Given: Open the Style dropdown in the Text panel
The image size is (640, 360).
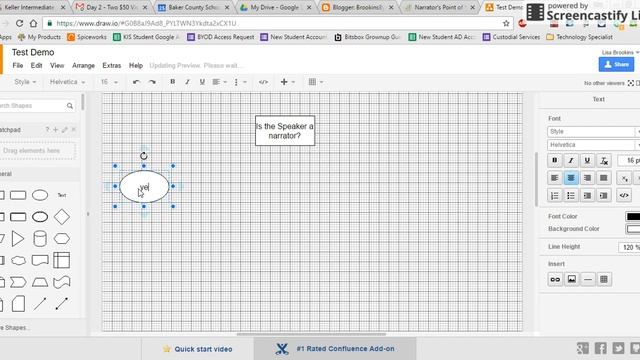Looking at the screenshot, I should tap(593, 131).
